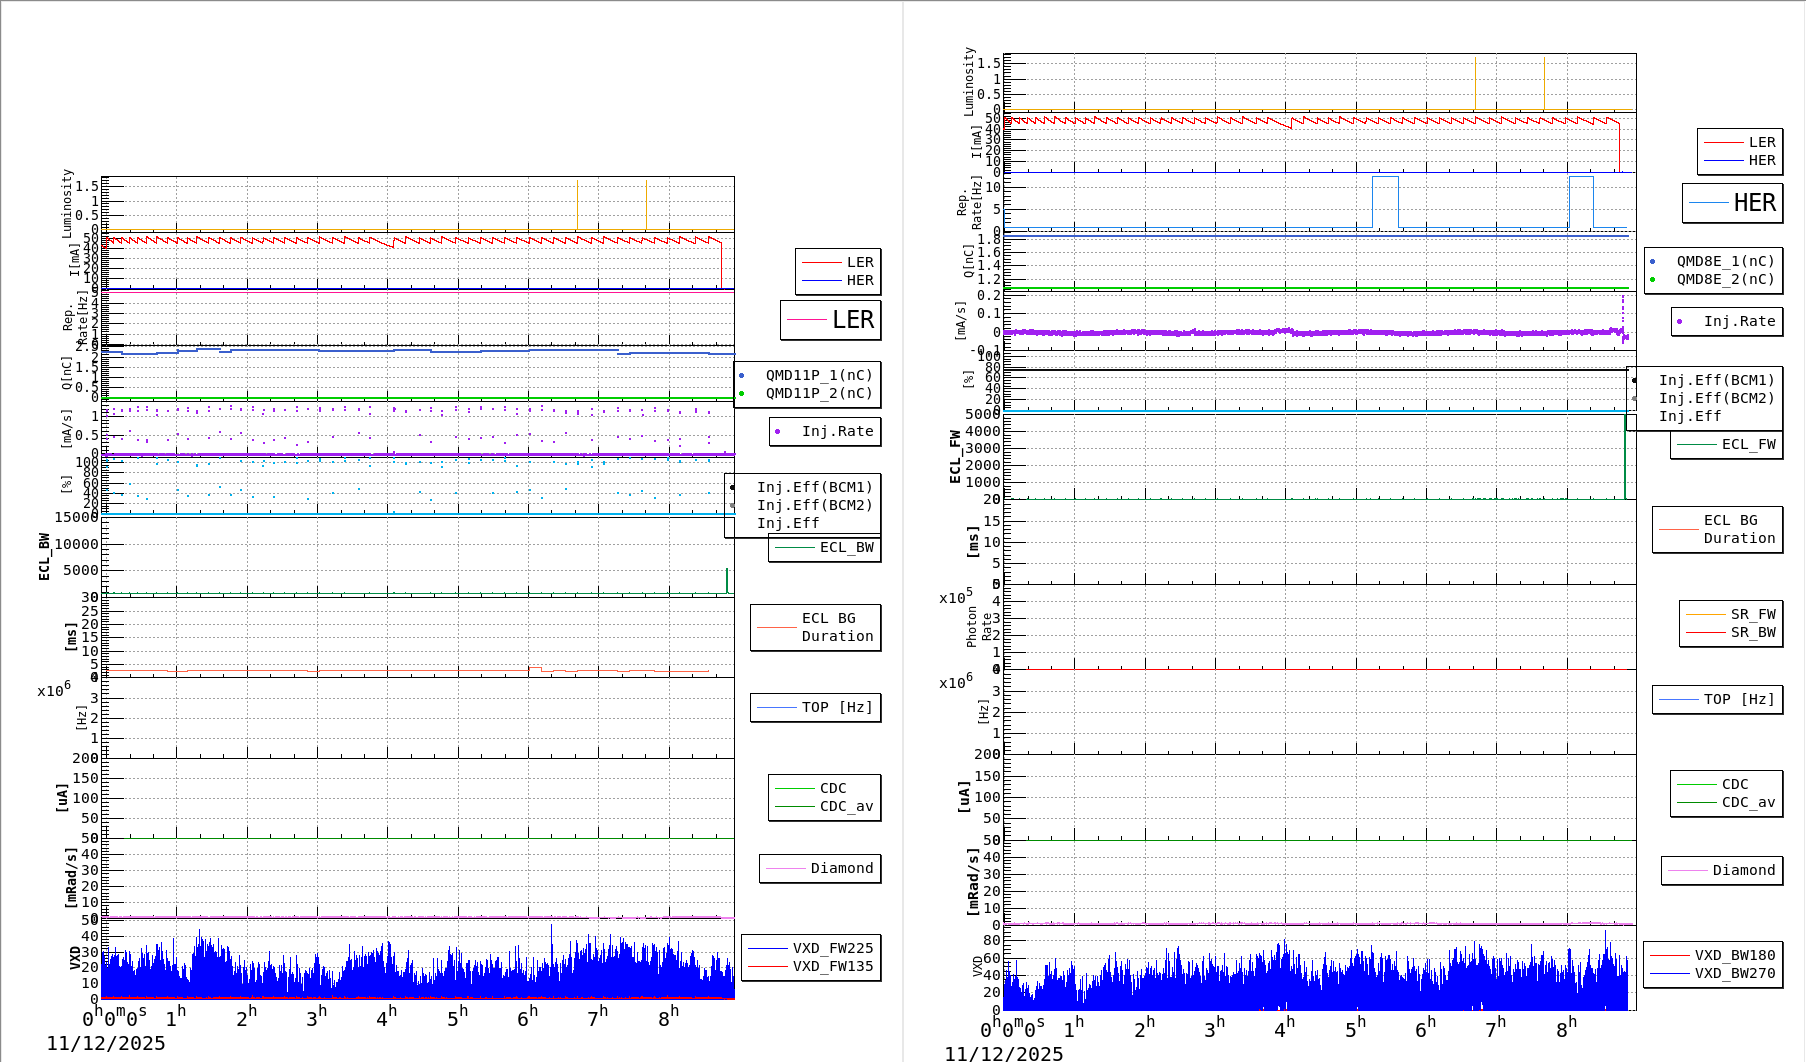
Task: Click the 11/12/2025 date label bottom left
Action: (107, 1043)
